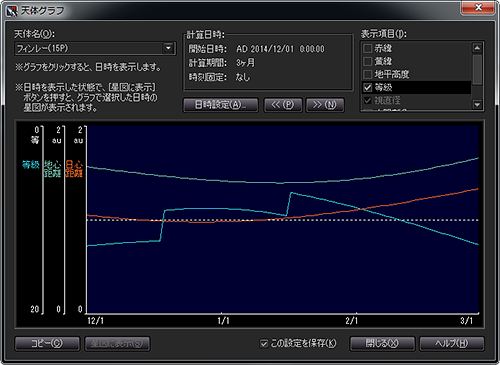
Task: Click the コピー(C) copy button
Action: pyautogui.click(x=47, y=344)
